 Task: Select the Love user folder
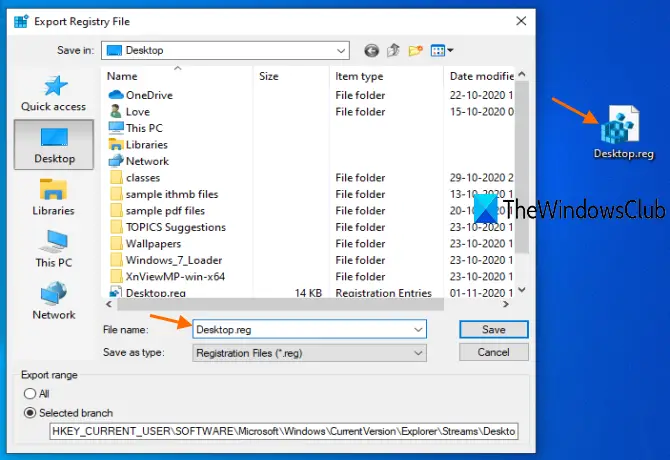(x=129, y=111)
